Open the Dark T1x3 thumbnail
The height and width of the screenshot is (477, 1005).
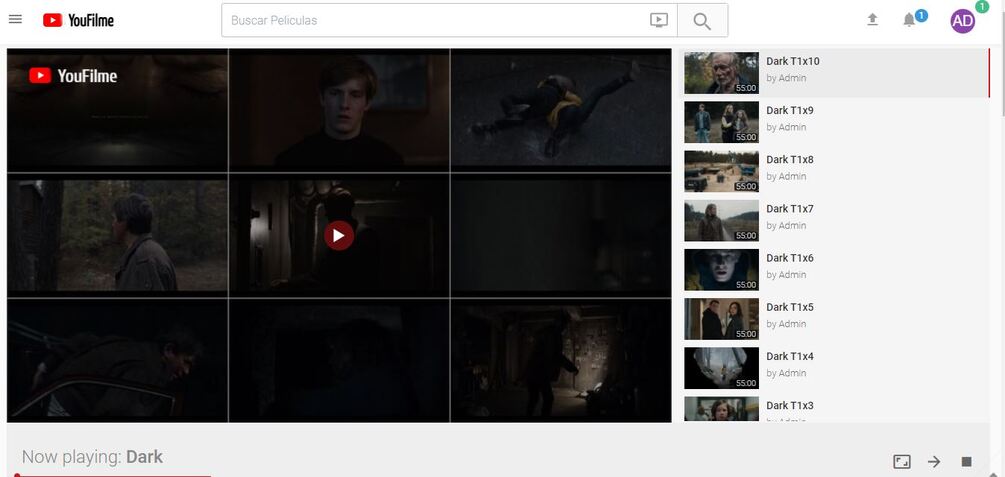click(721, 408)
